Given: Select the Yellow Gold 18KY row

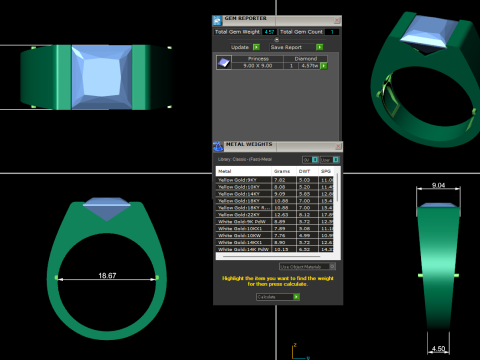Looking at the screenshot, I should (275, 201).
